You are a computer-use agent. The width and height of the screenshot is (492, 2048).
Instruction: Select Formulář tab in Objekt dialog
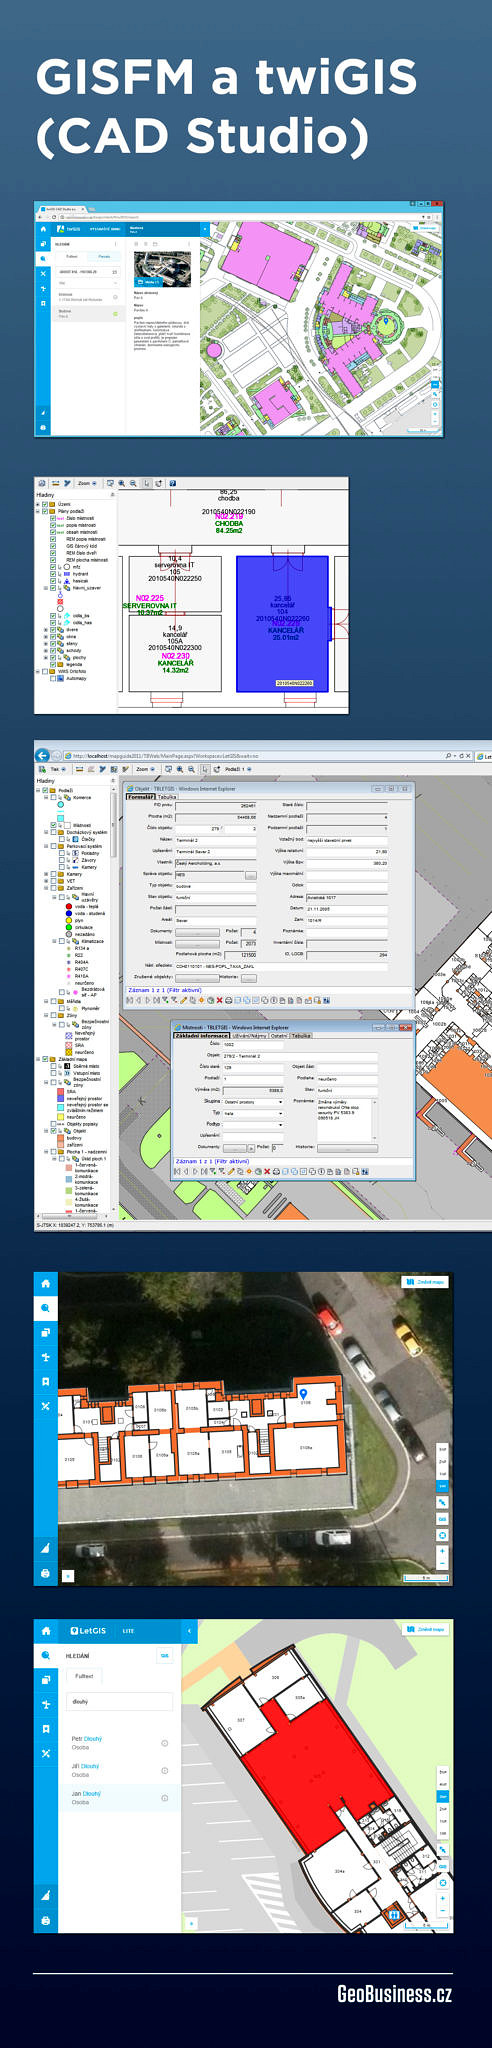(x=140, y=797)
